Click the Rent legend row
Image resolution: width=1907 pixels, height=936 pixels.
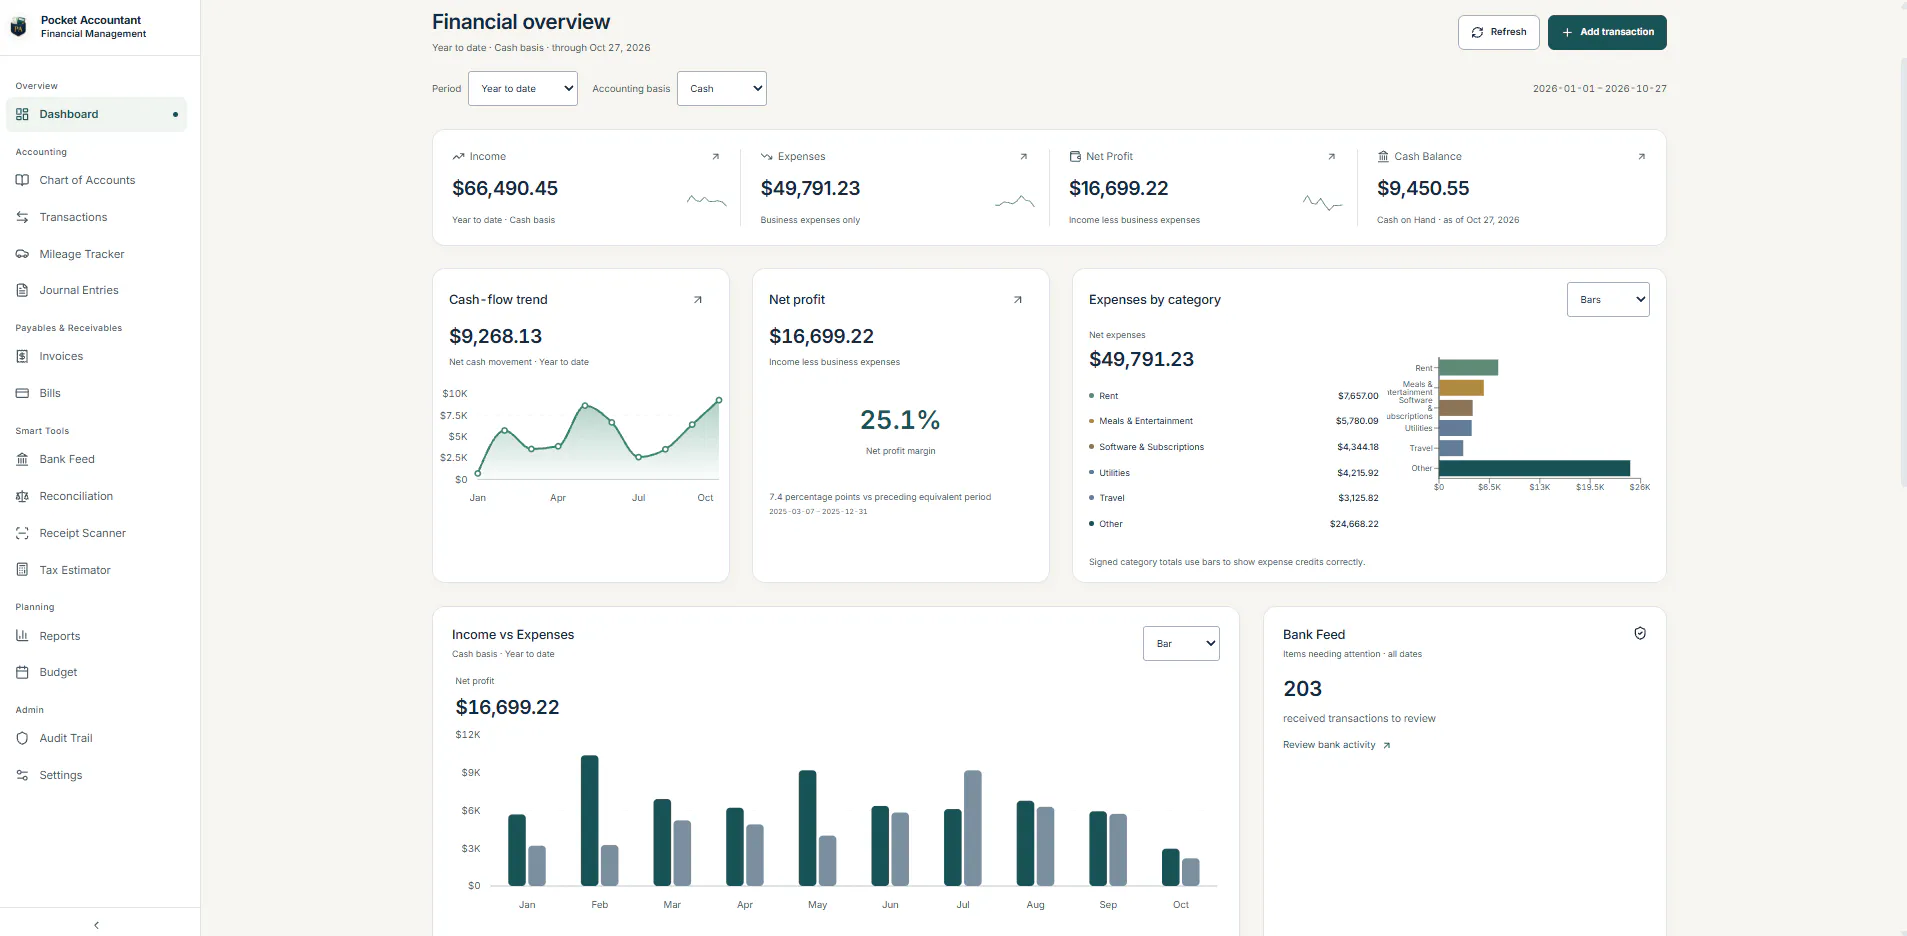(1234, 396)
